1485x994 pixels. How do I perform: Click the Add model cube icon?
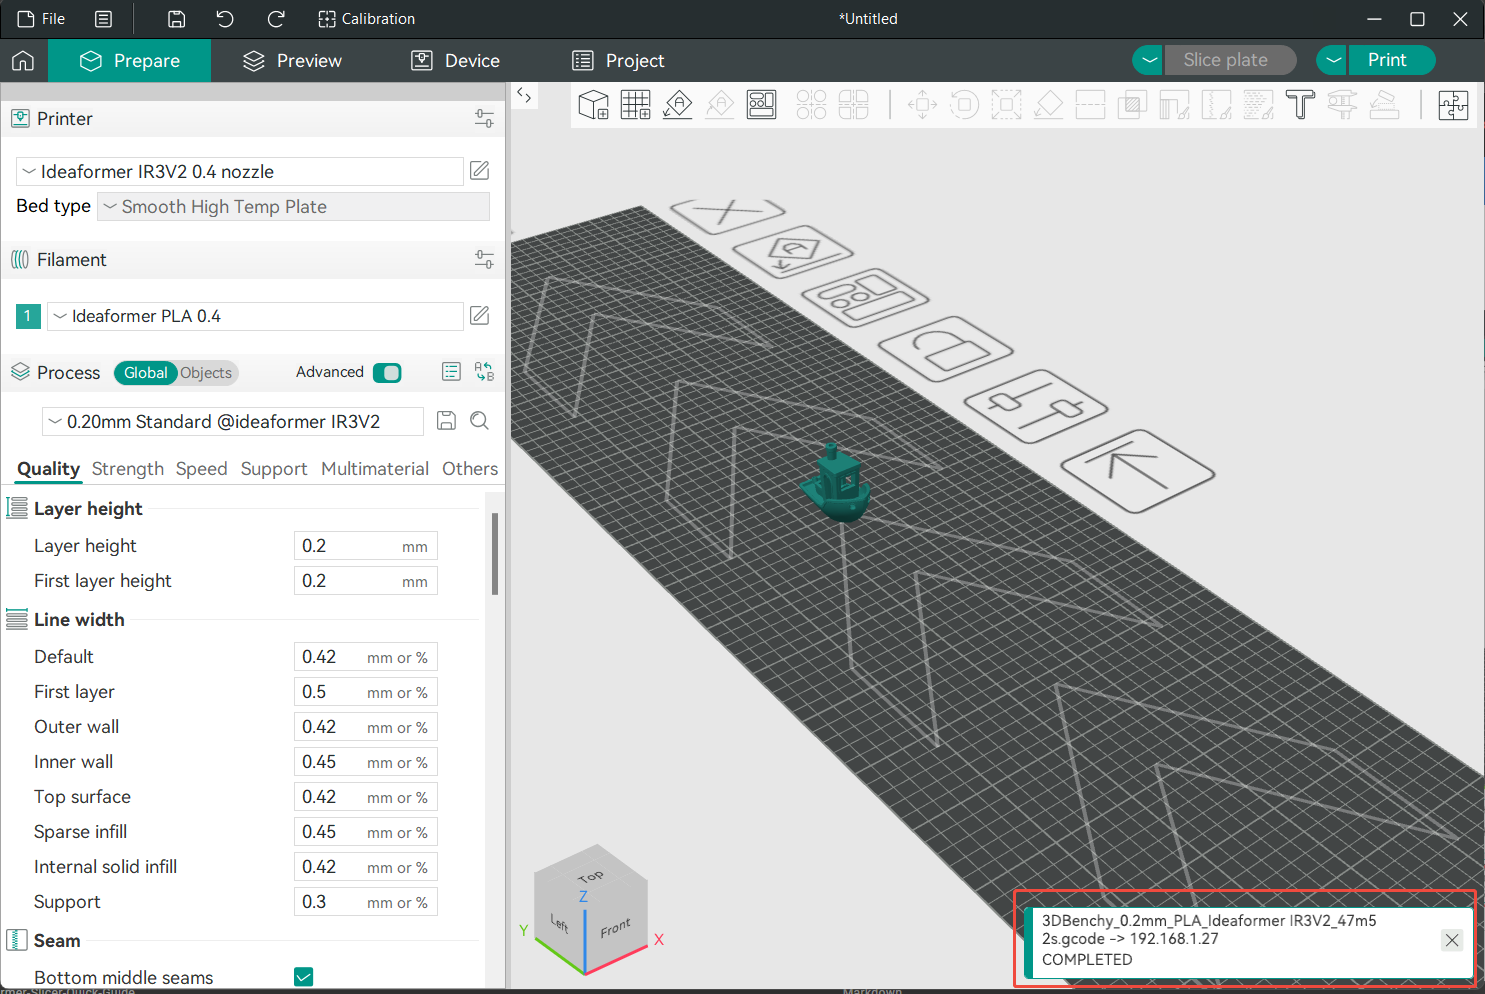tap(593, 104)
